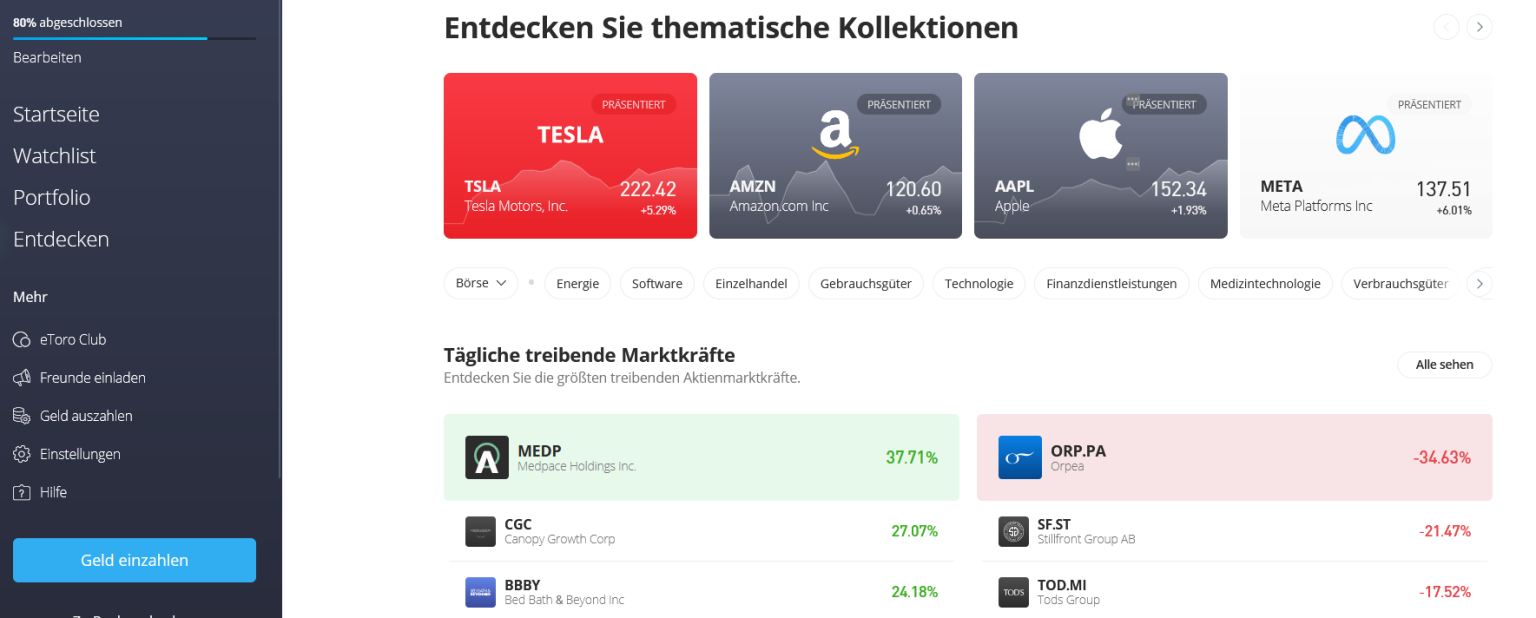Click the profile completion progress bar

coord(134,38)
